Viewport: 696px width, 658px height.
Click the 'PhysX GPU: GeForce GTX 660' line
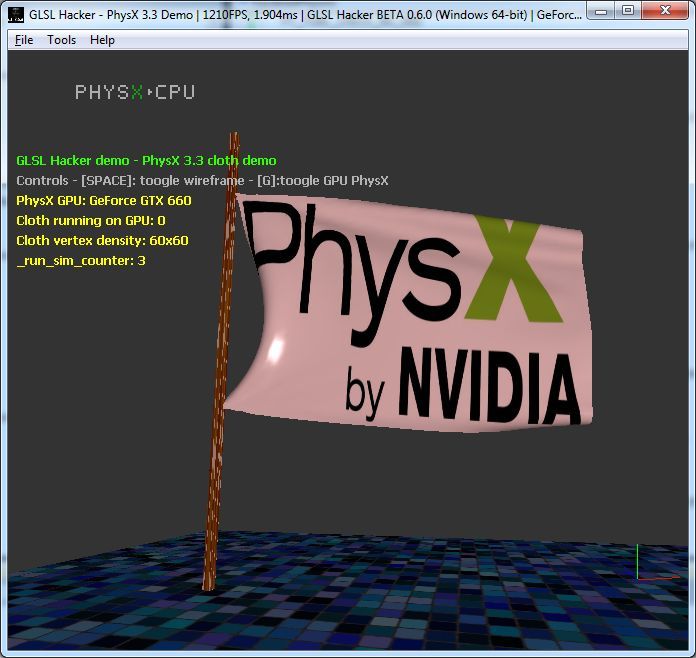104,200
